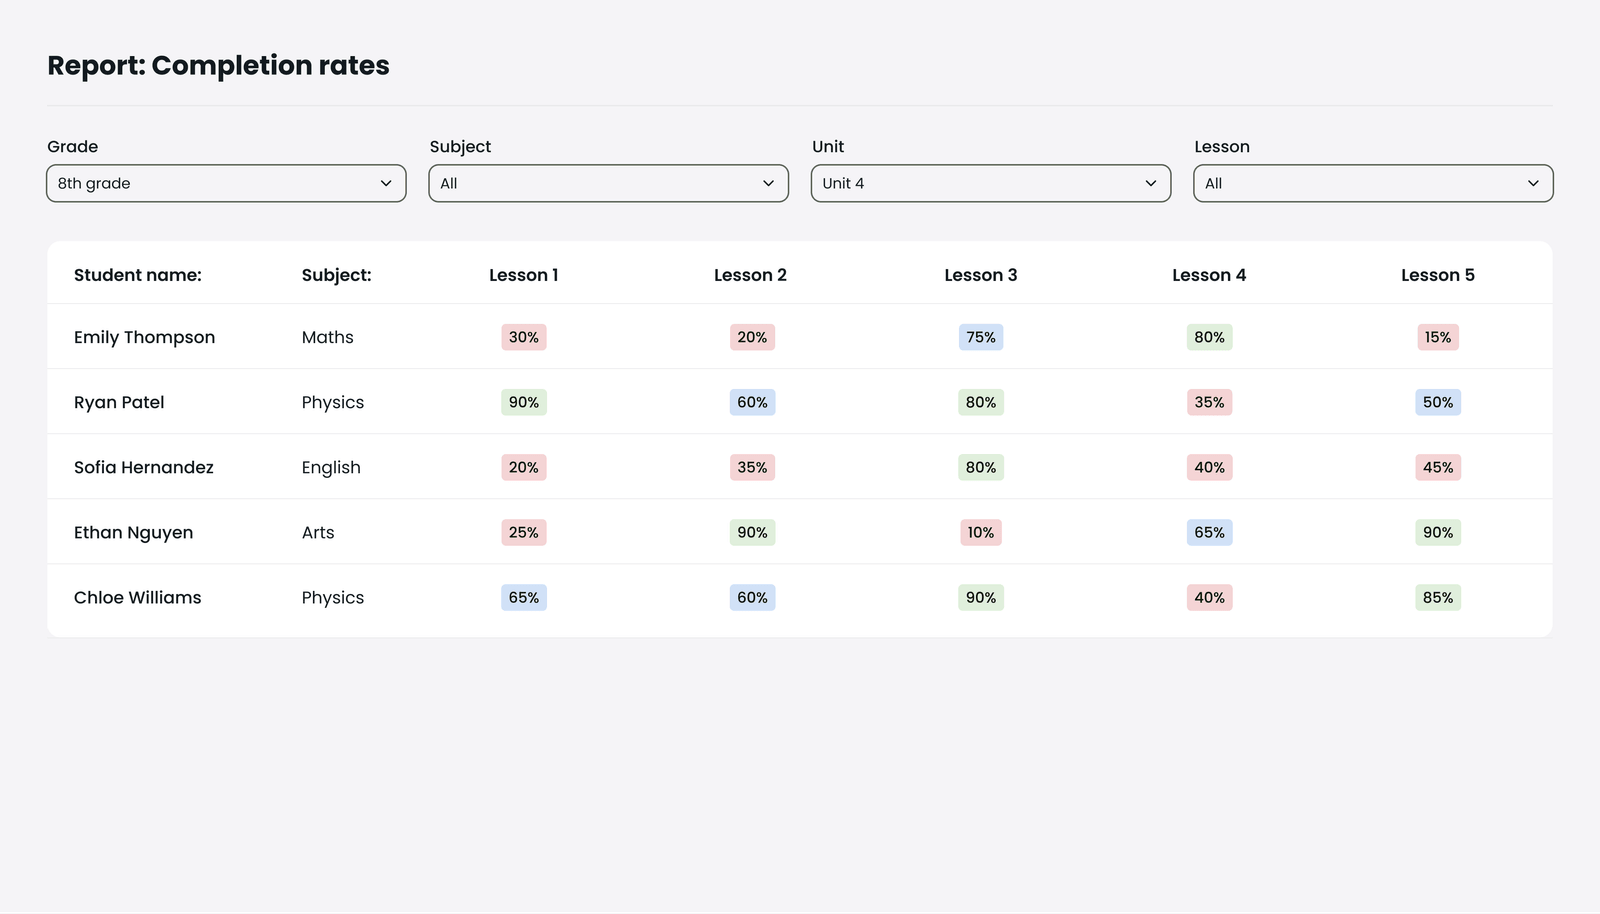The width and height of the screenshot is (1600, 914).
Task: Click the chevron arrow in Unit dropdown
Action: [1150, 183]
